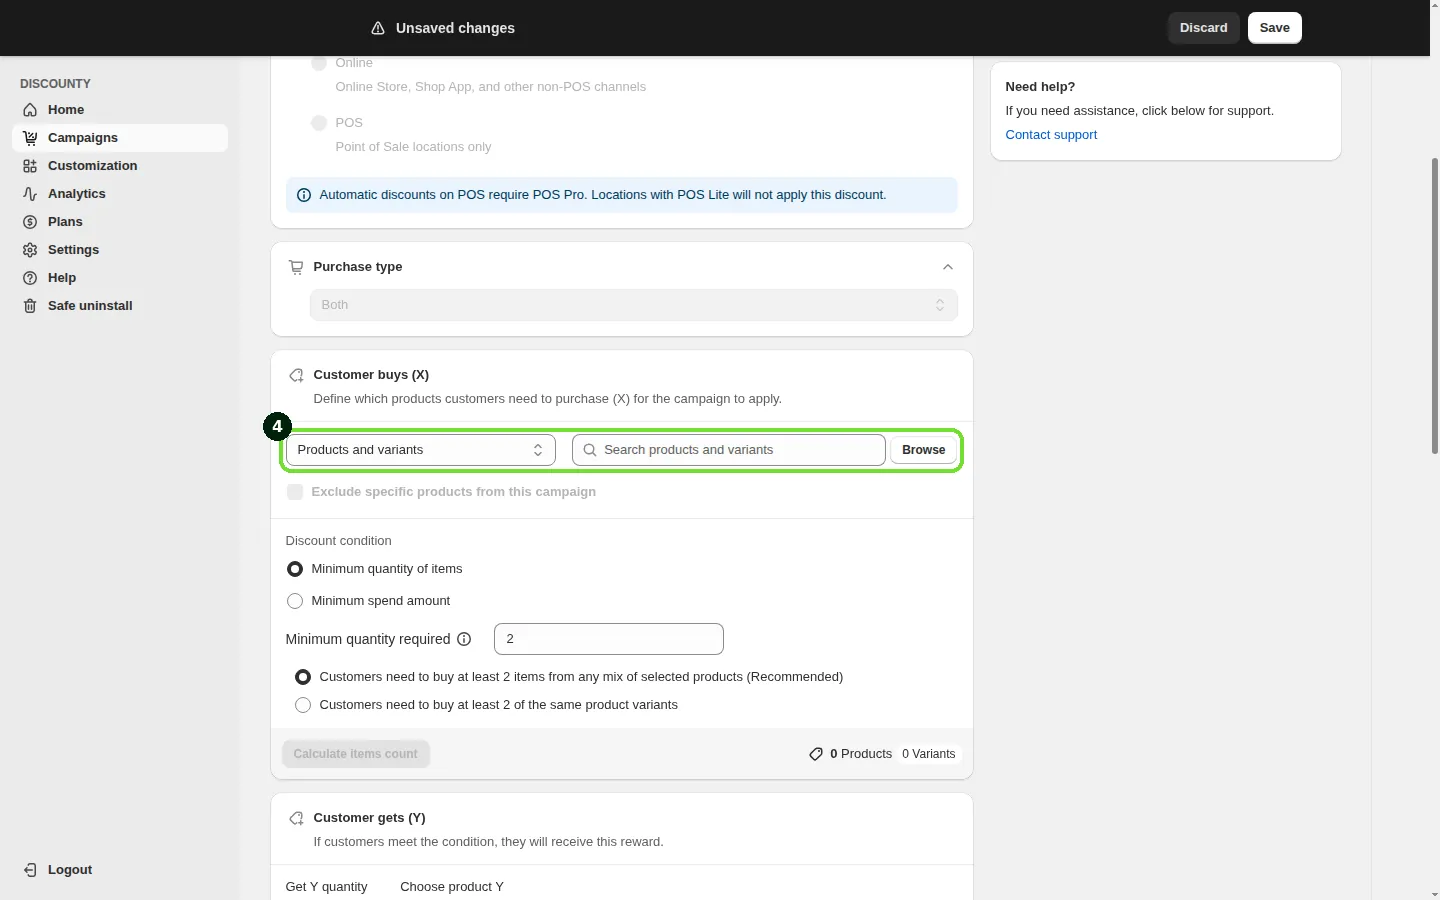Click Logout in the sidebar
Image resolution: width=1440 pixels, height=900 pixels.
120,870
